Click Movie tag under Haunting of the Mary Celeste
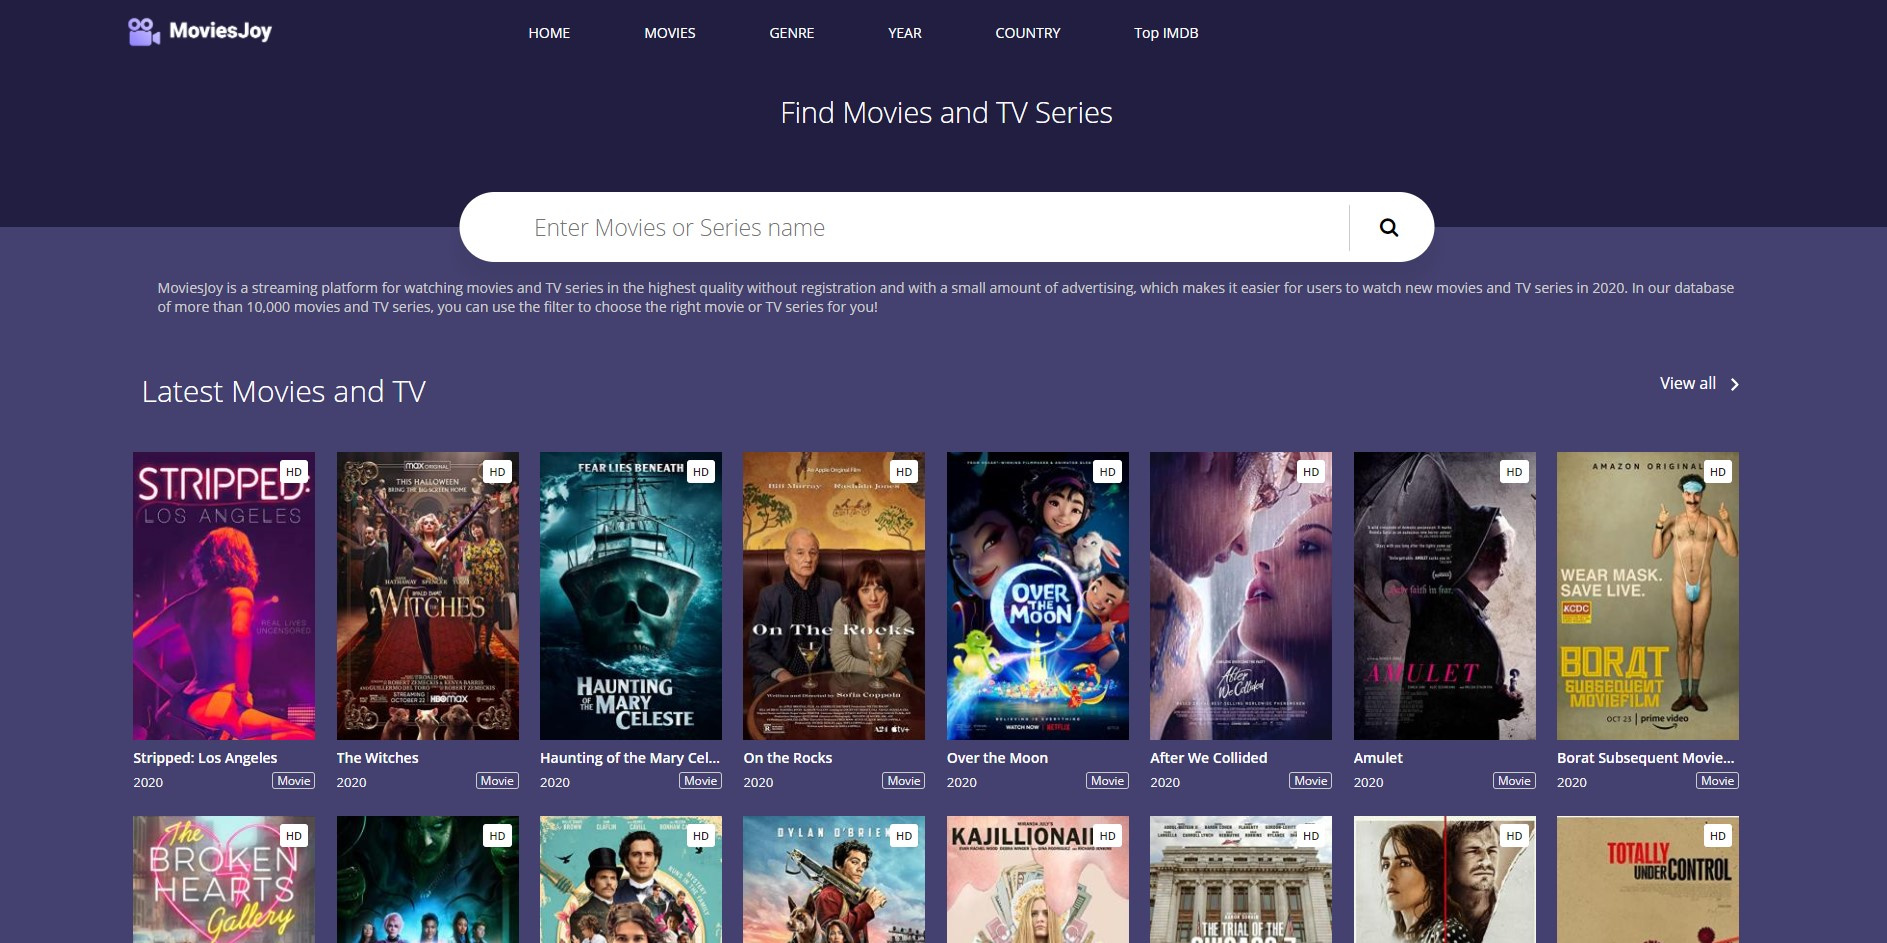 701,781
